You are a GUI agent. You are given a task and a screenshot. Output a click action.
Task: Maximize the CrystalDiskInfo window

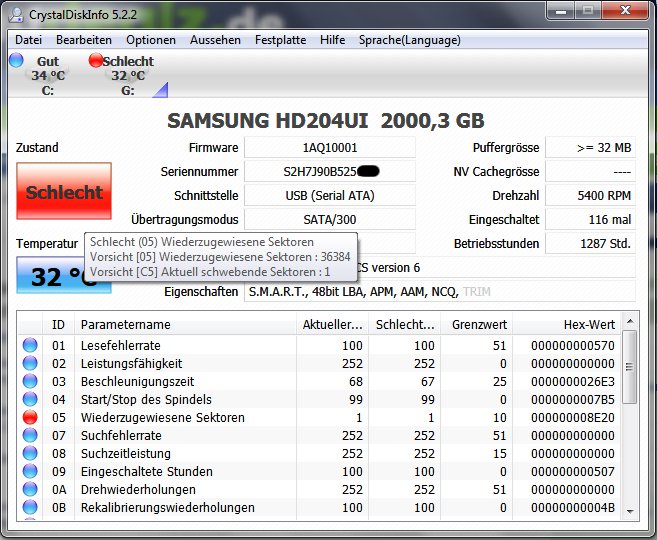(x=588, y=10)
